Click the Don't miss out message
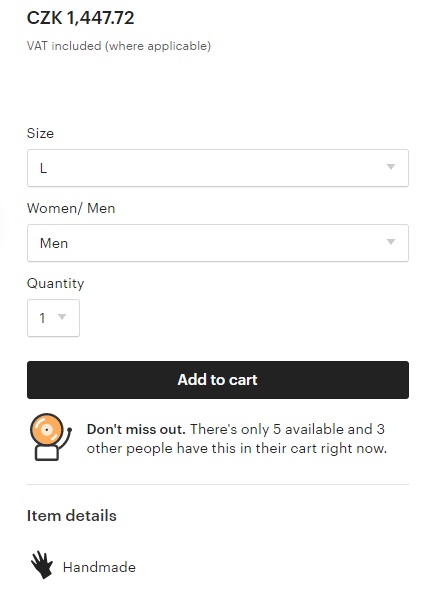432x590 pixels. click(237, 439)
